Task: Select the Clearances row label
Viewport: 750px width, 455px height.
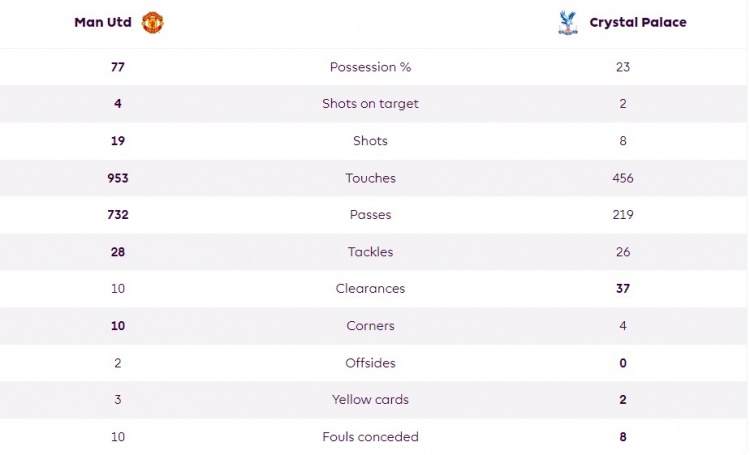Action: 371,289
